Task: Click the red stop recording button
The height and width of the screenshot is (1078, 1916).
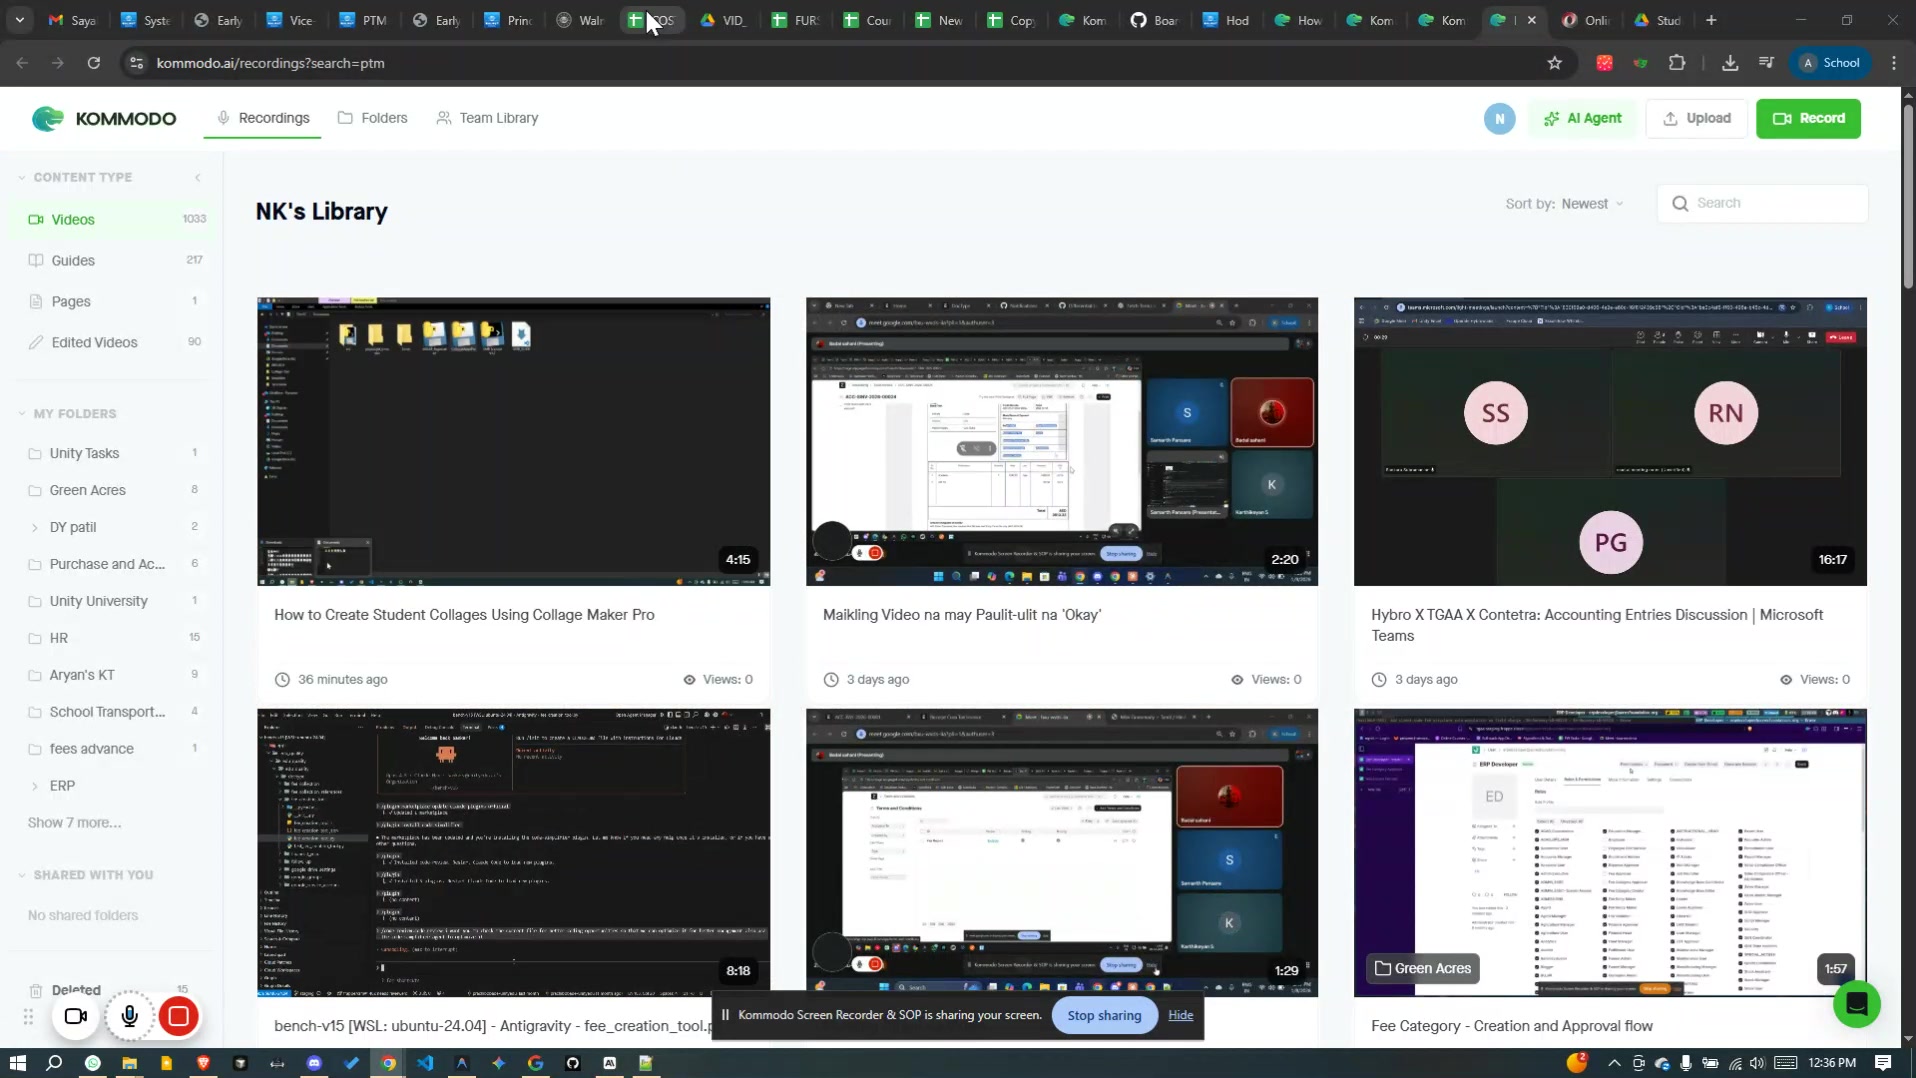Action: [179, 1016]
